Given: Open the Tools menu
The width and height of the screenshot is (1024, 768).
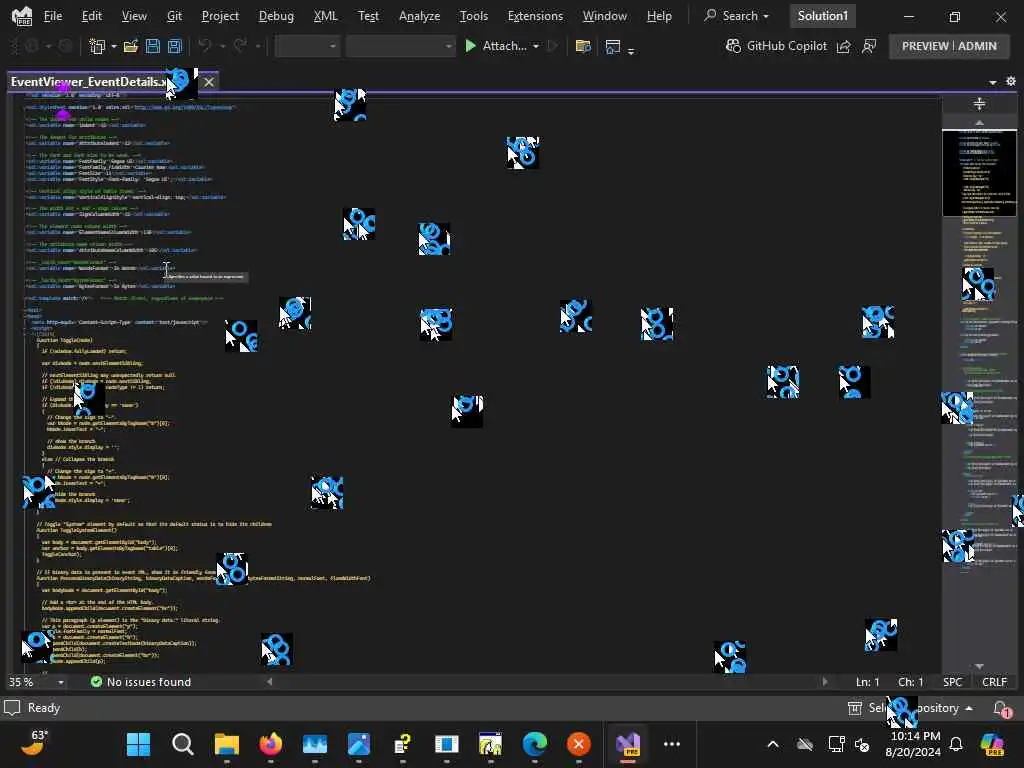Looking at the screenshot, I should [x=473, y=16].
